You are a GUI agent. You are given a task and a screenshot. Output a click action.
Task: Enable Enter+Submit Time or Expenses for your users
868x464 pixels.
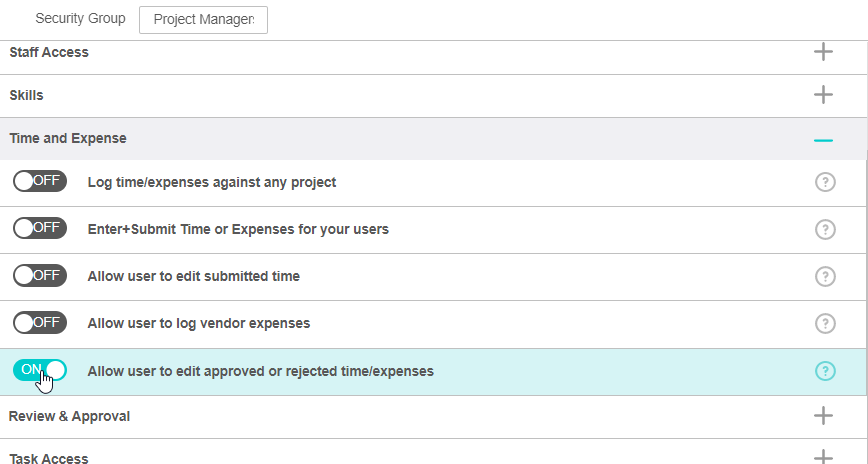tap(40, 229)
